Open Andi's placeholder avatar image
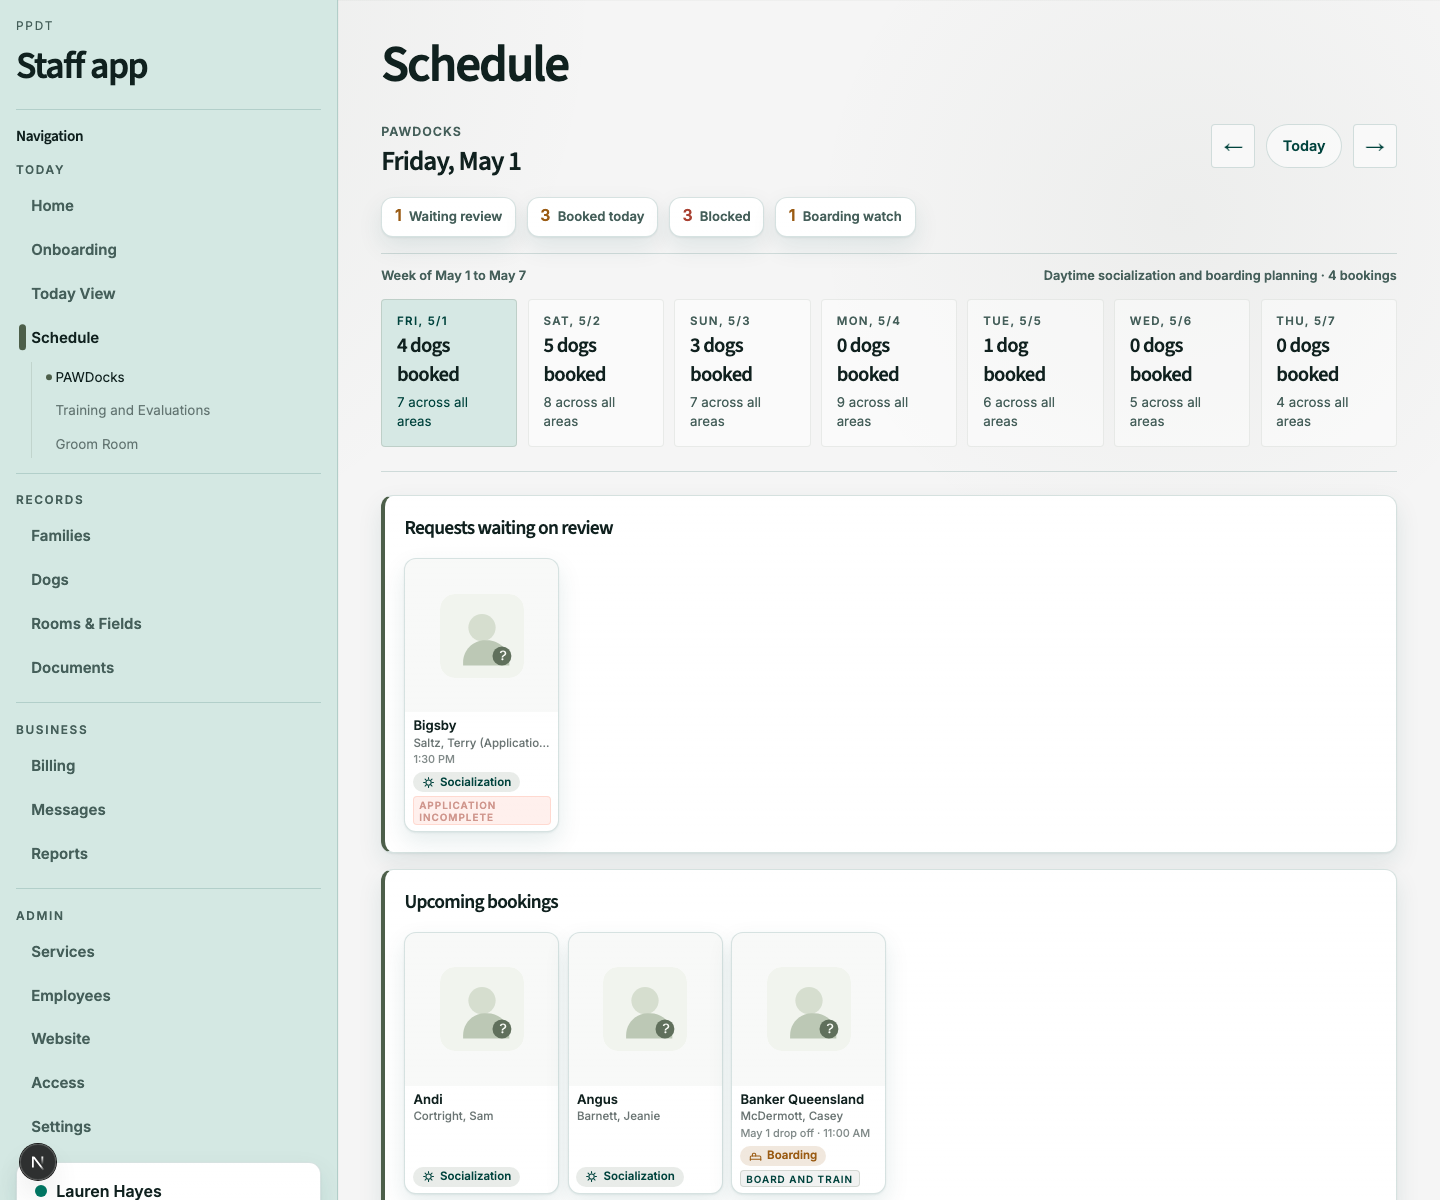 click(482, 1009)
